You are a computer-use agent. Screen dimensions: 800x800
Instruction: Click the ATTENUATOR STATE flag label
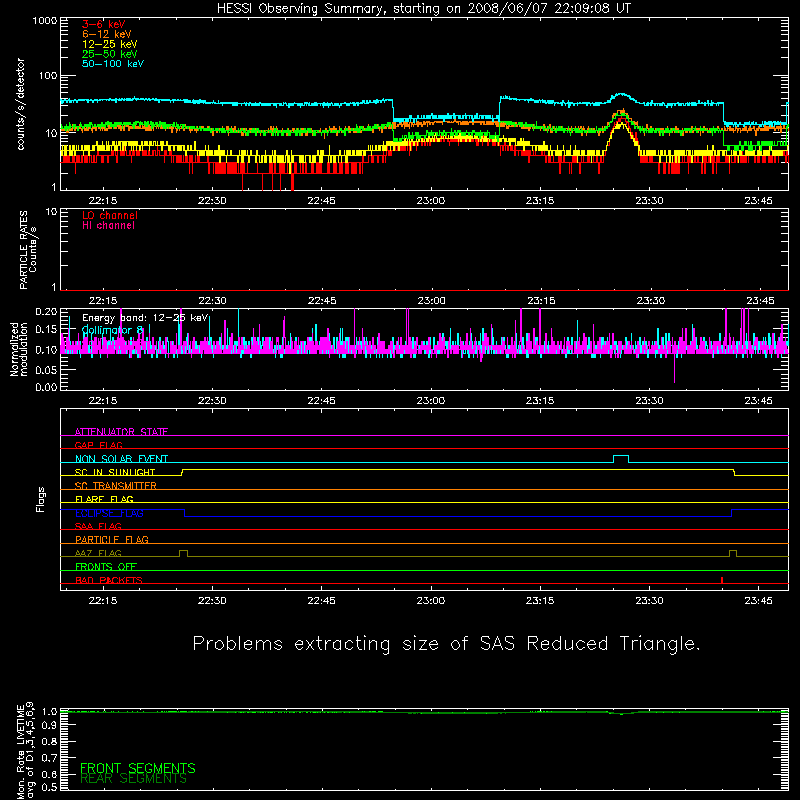tap(121, 432)
